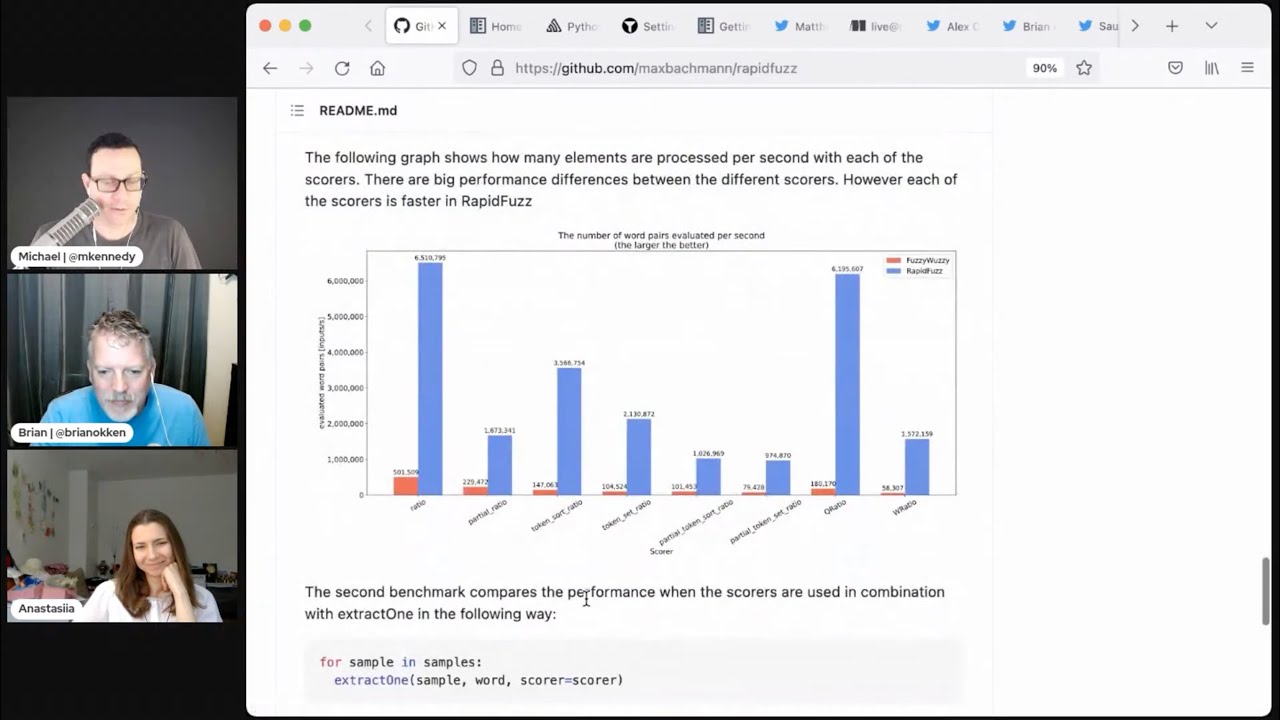The height and width of the screenshot is (720, 1280).
Task: Reset the 90% zoom level
Action: pos(1044,68)
